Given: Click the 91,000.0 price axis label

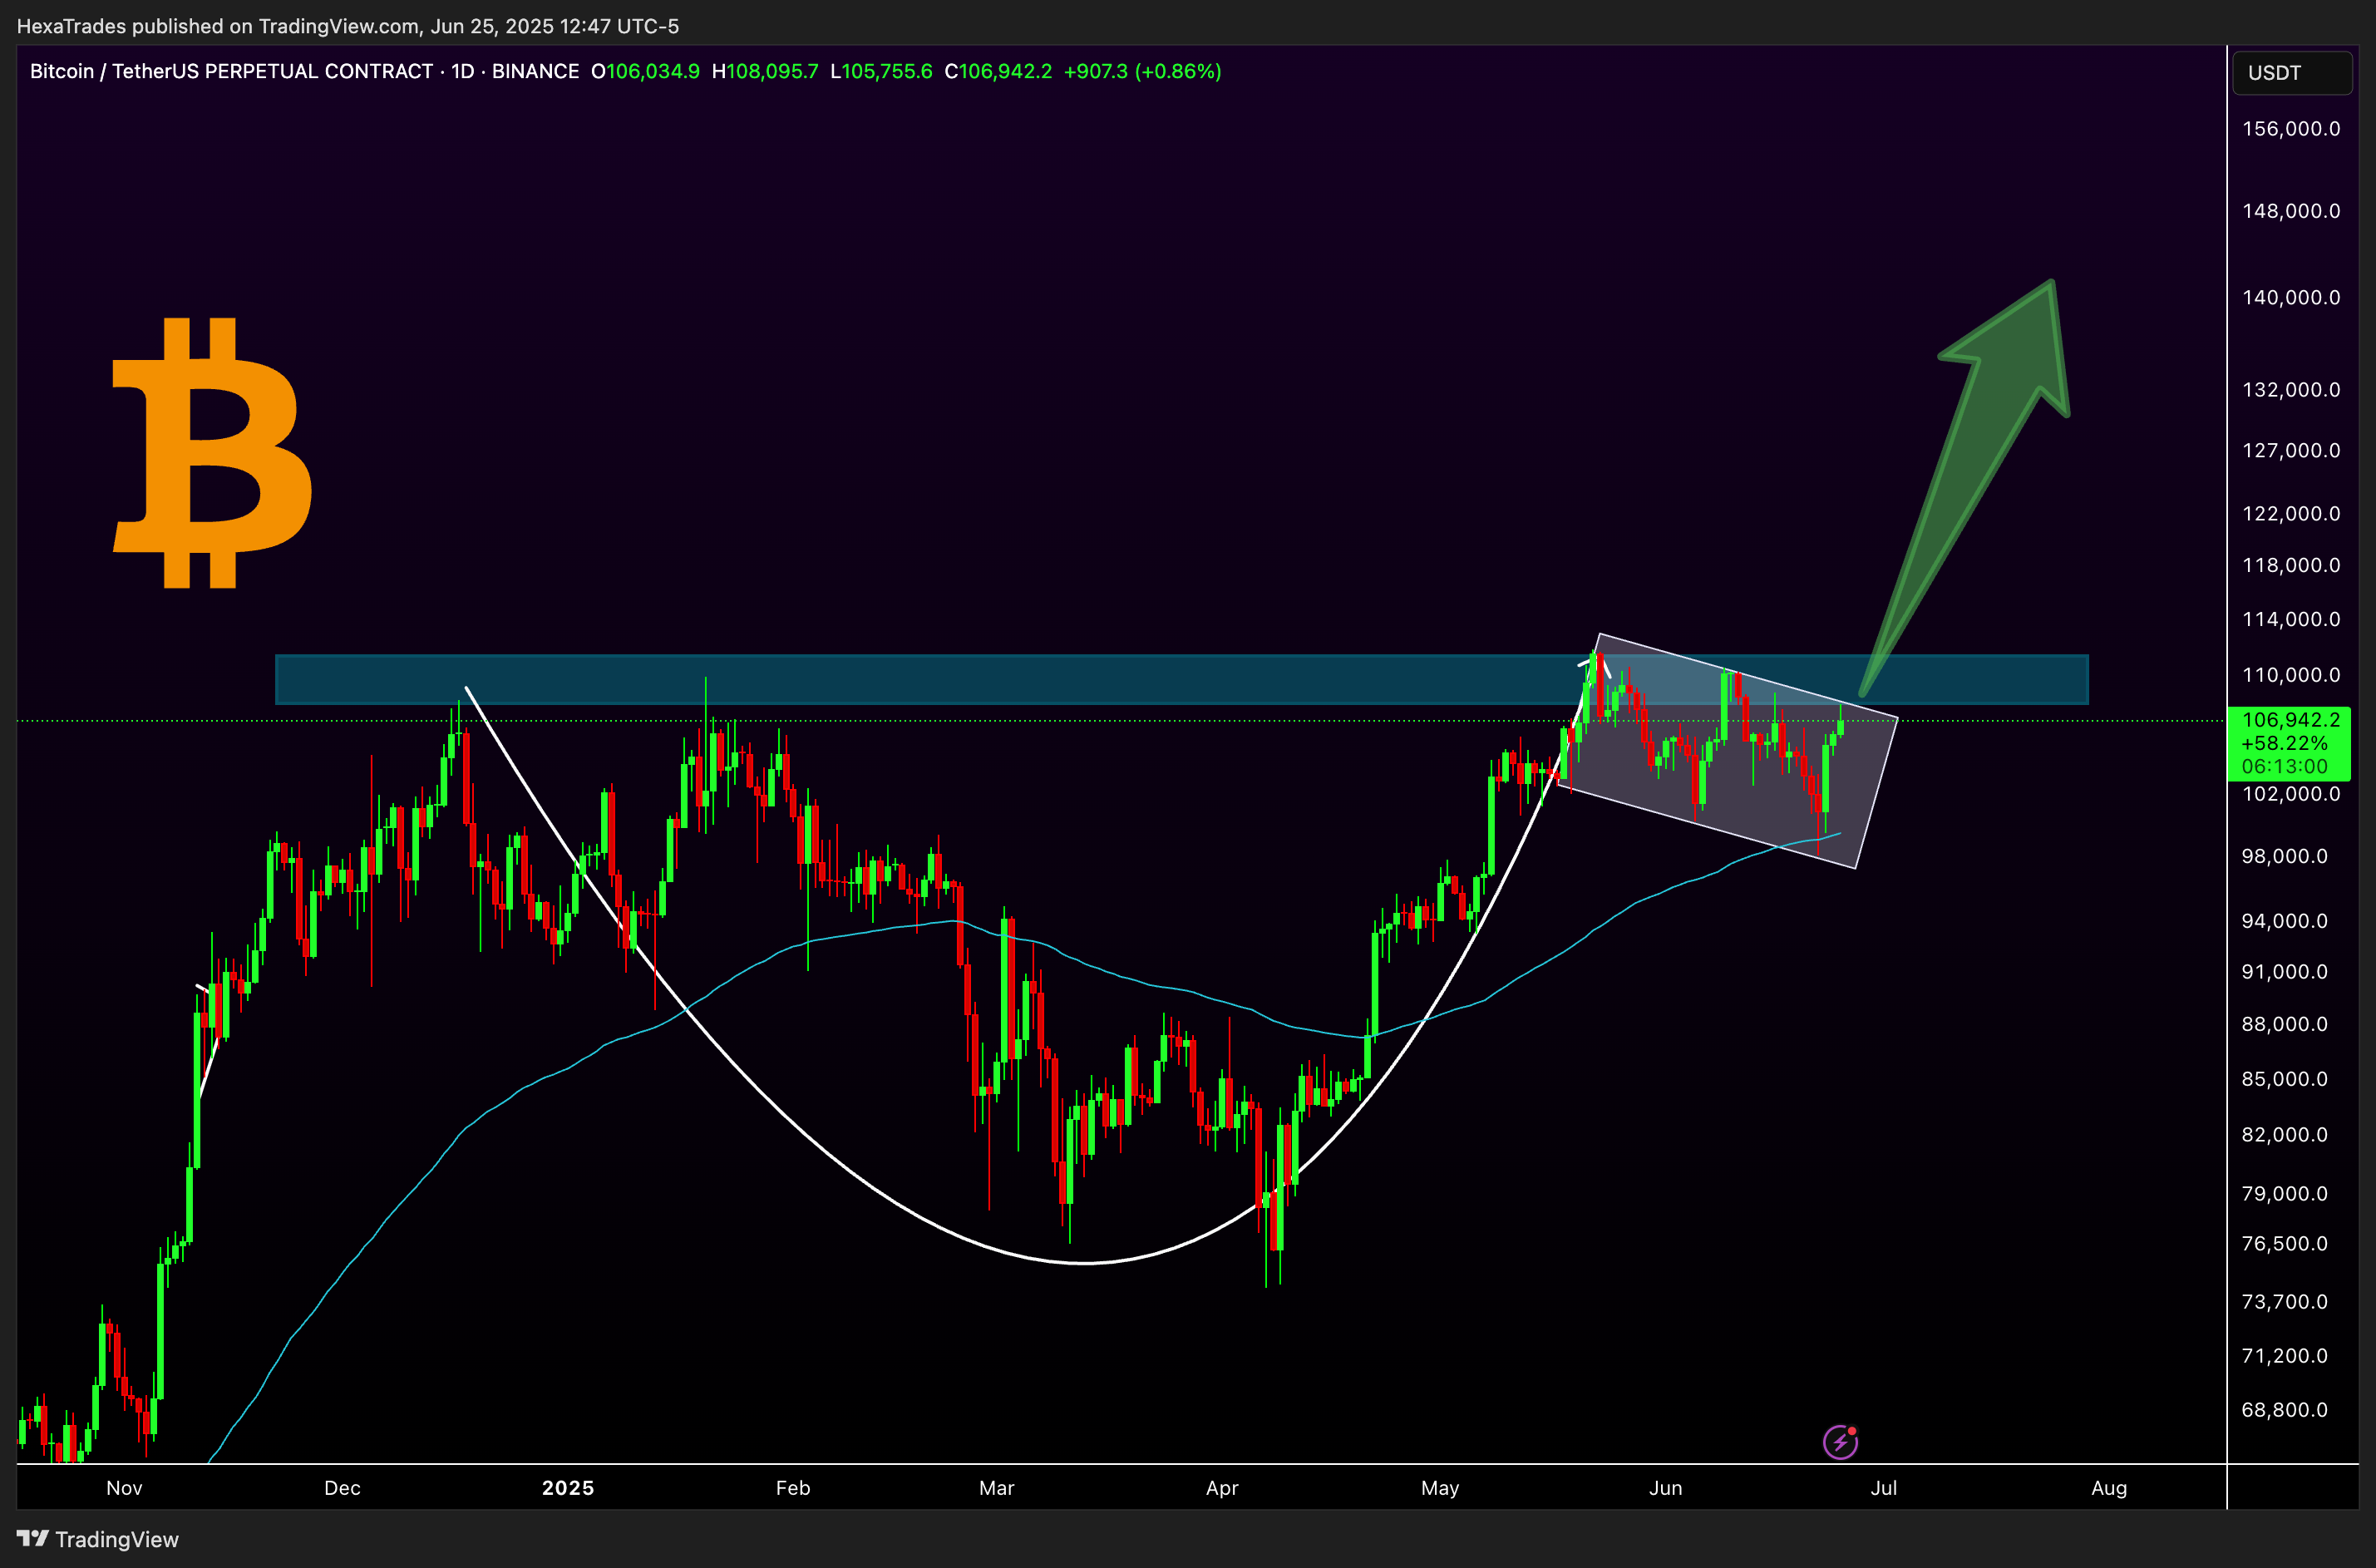Looking at the screenshot, I should pyautogui.click(x=2284, y=972).
